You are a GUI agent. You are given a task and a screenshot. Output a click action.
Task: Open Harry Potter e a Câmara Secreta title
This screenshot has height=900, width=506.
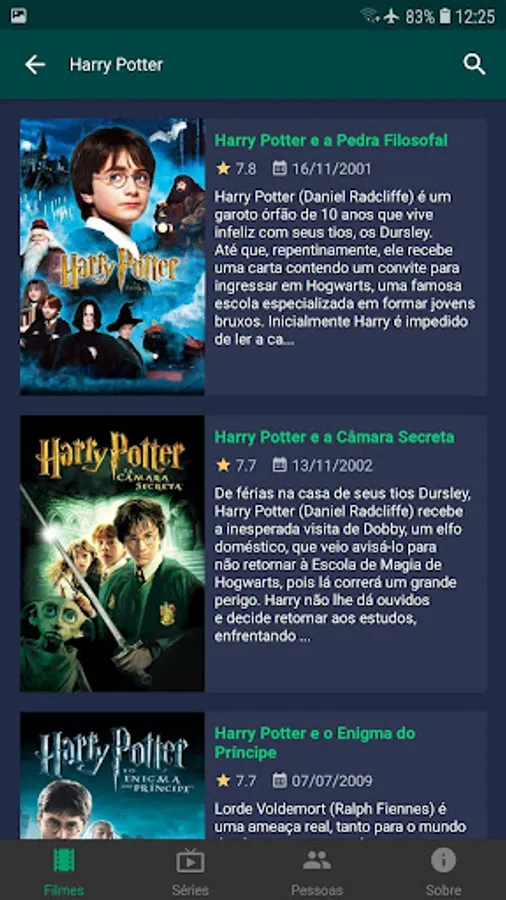click(x=334, y=437)
